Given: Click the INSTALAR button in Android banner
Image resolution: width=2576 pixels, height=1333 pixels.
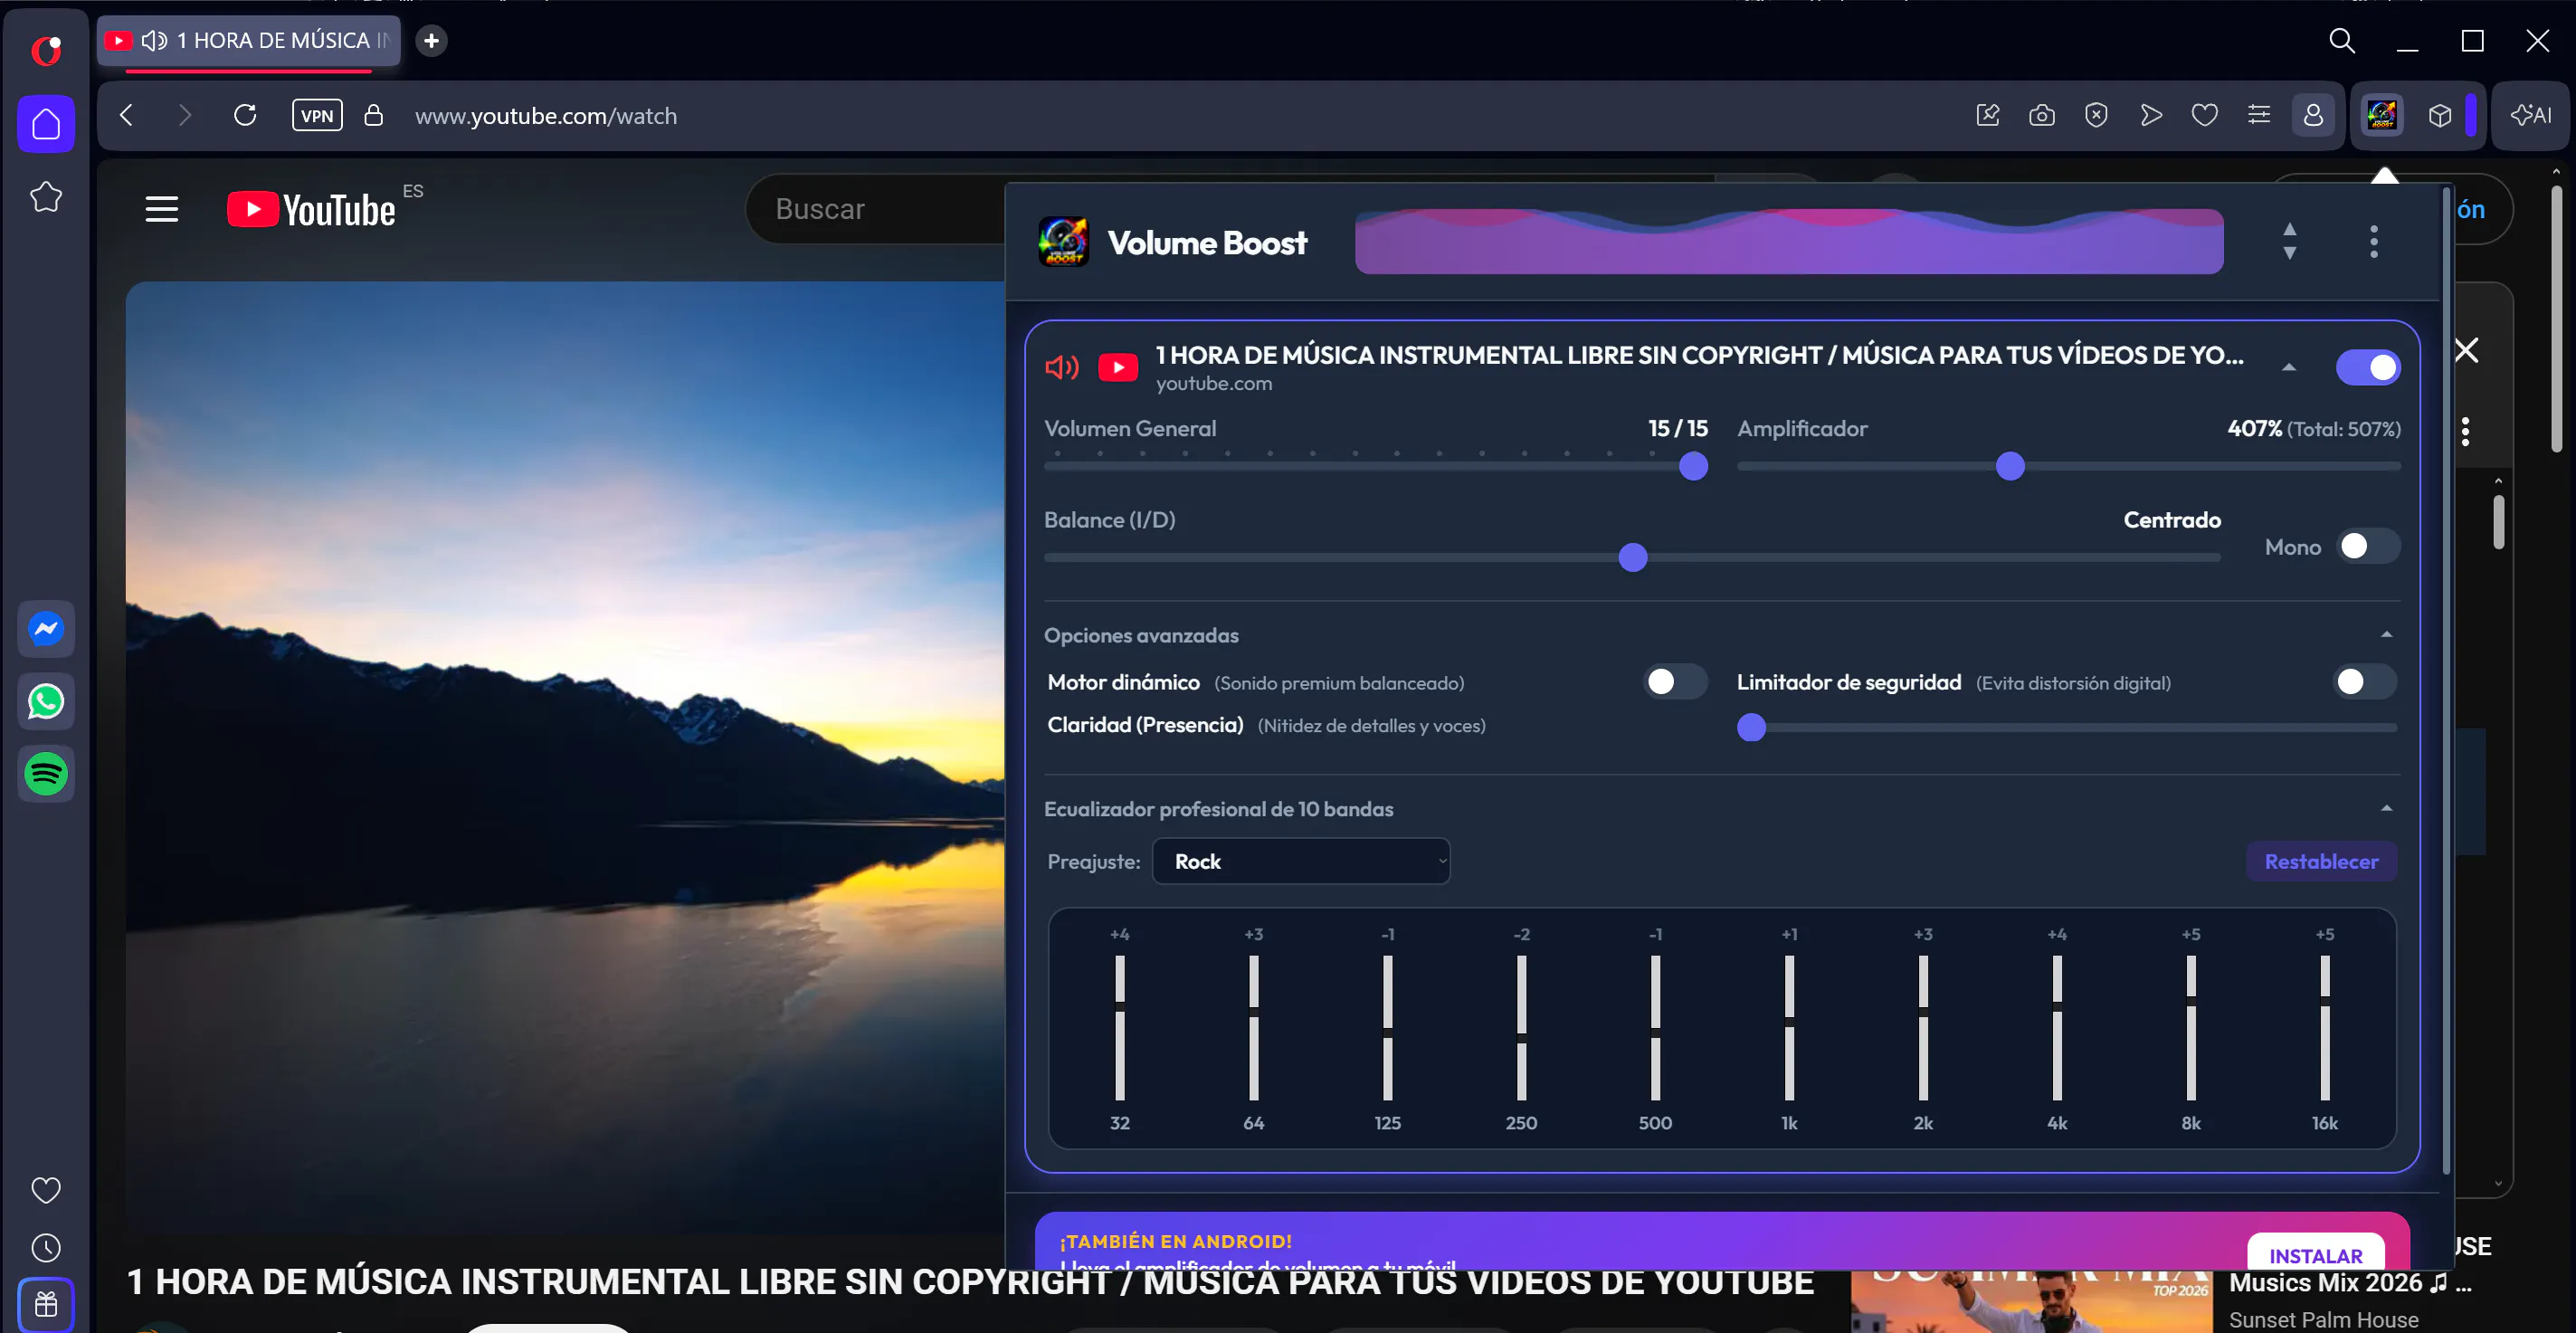Looking at the screenshot, I should [2315, 1254].
